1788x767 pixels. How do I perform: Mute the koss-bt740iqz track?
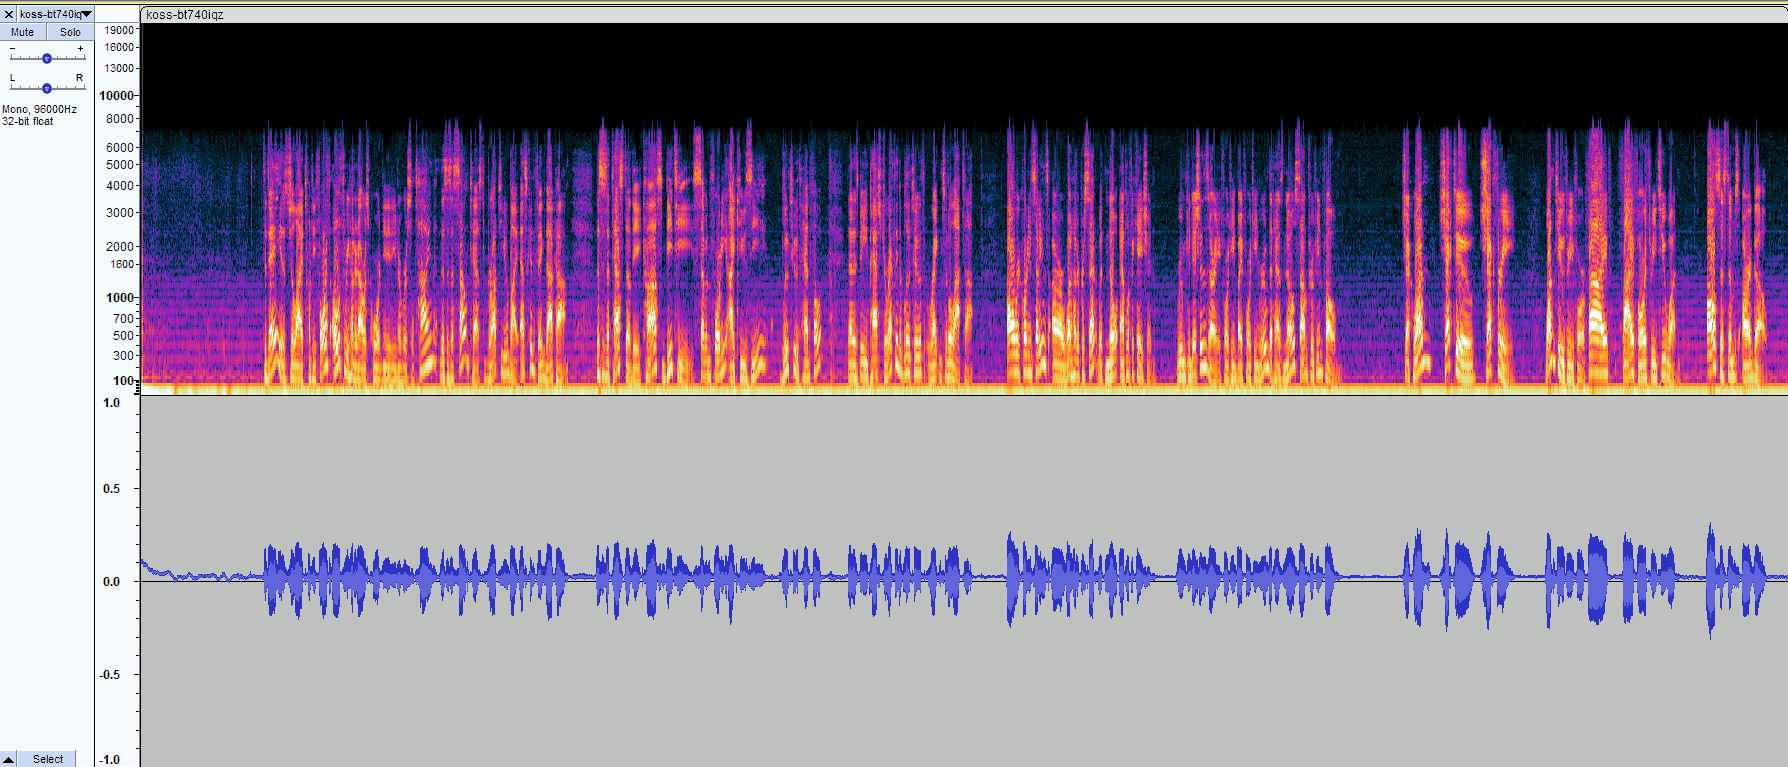23,32
